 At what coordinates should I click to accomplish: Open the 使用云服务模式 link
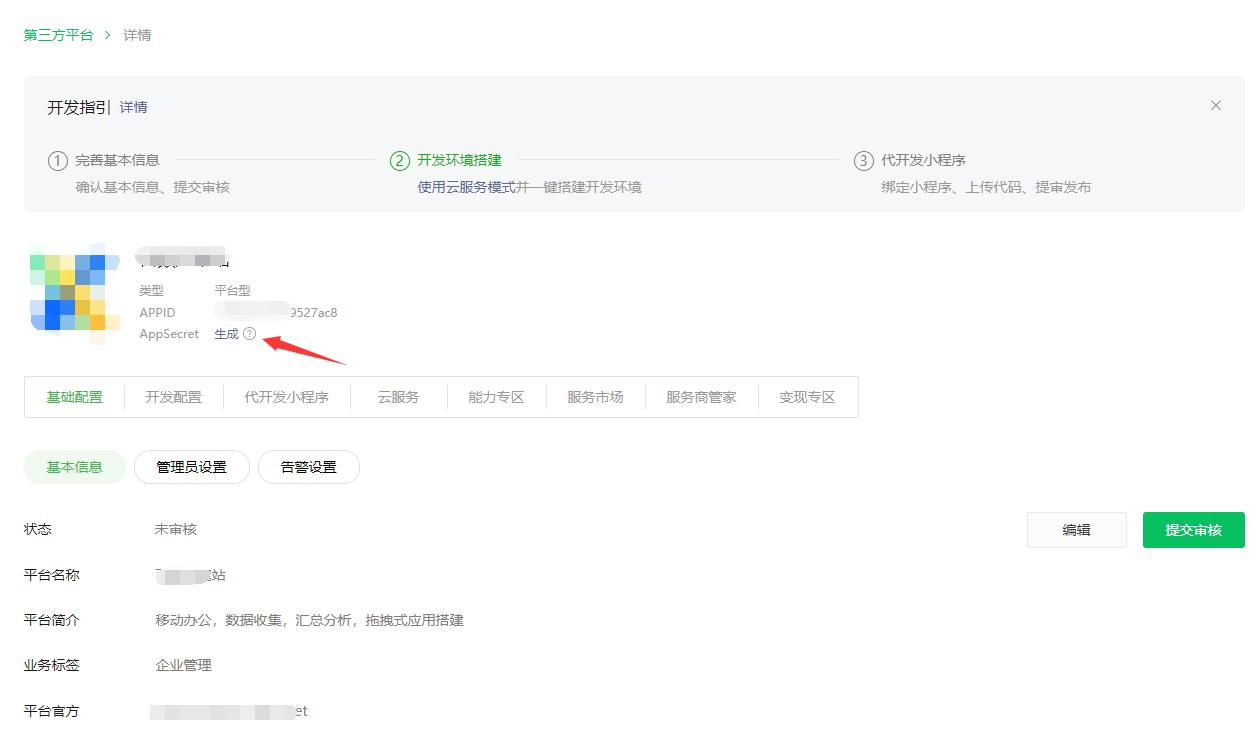466,187
